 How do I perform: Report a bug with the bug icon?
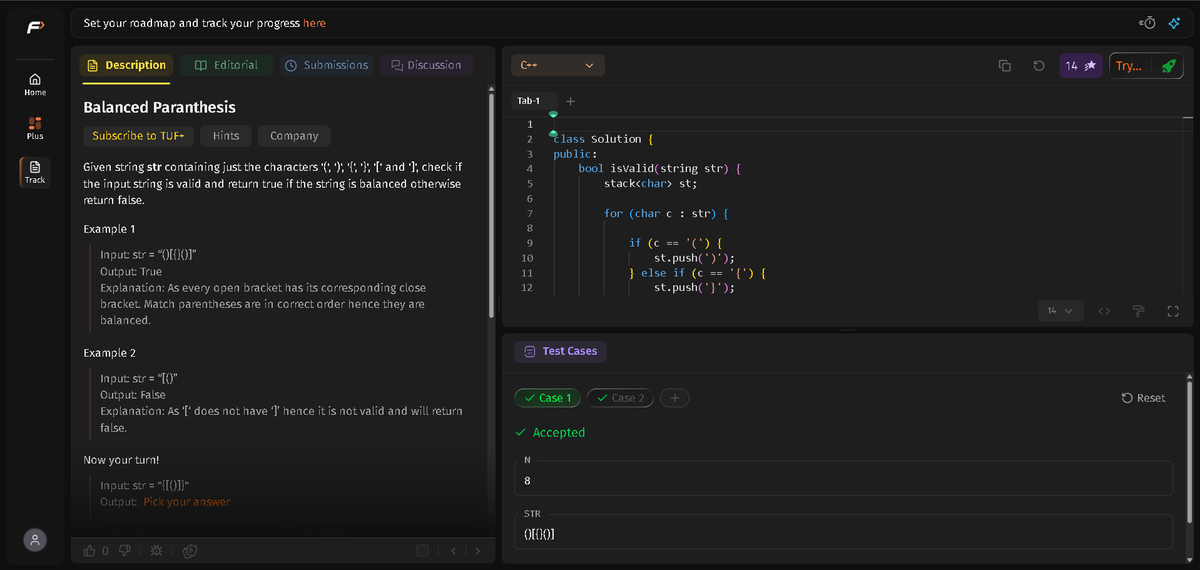click(x=157, y=550)
